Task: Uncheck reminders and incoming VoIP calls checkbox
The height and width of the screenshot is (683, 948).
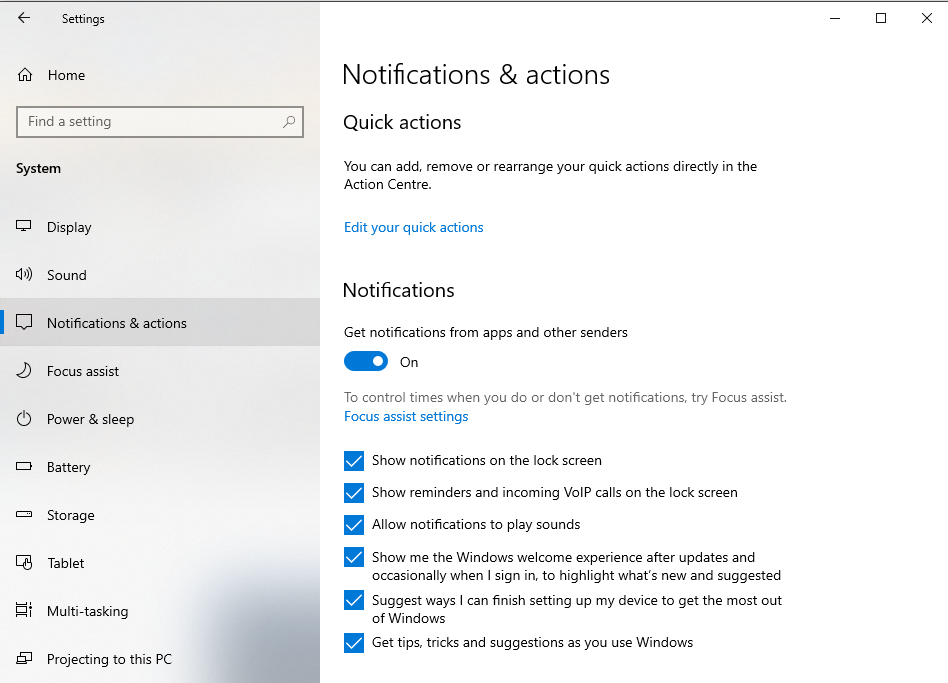Action: point(354,493)
